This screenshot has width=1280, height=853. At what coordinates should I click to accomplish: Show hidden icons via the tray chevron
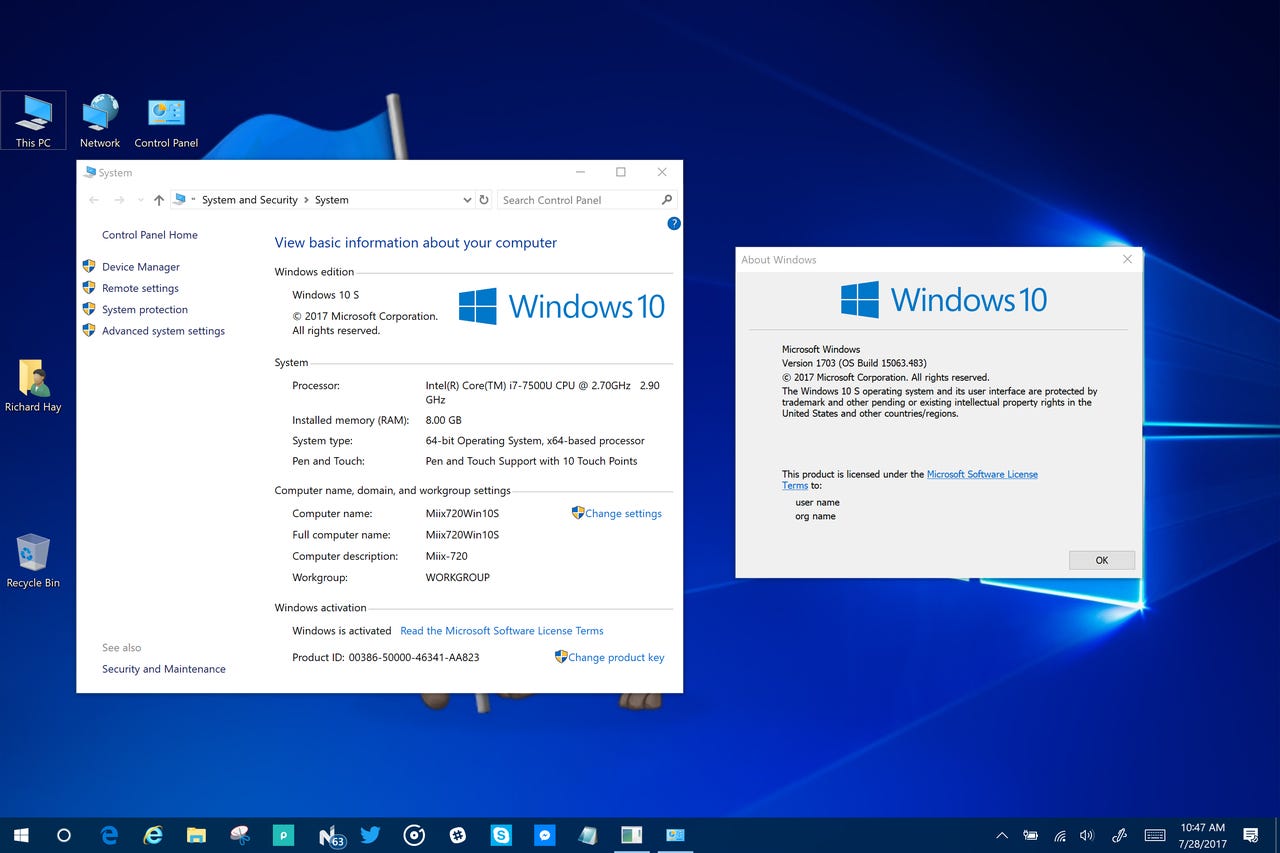1001,834
